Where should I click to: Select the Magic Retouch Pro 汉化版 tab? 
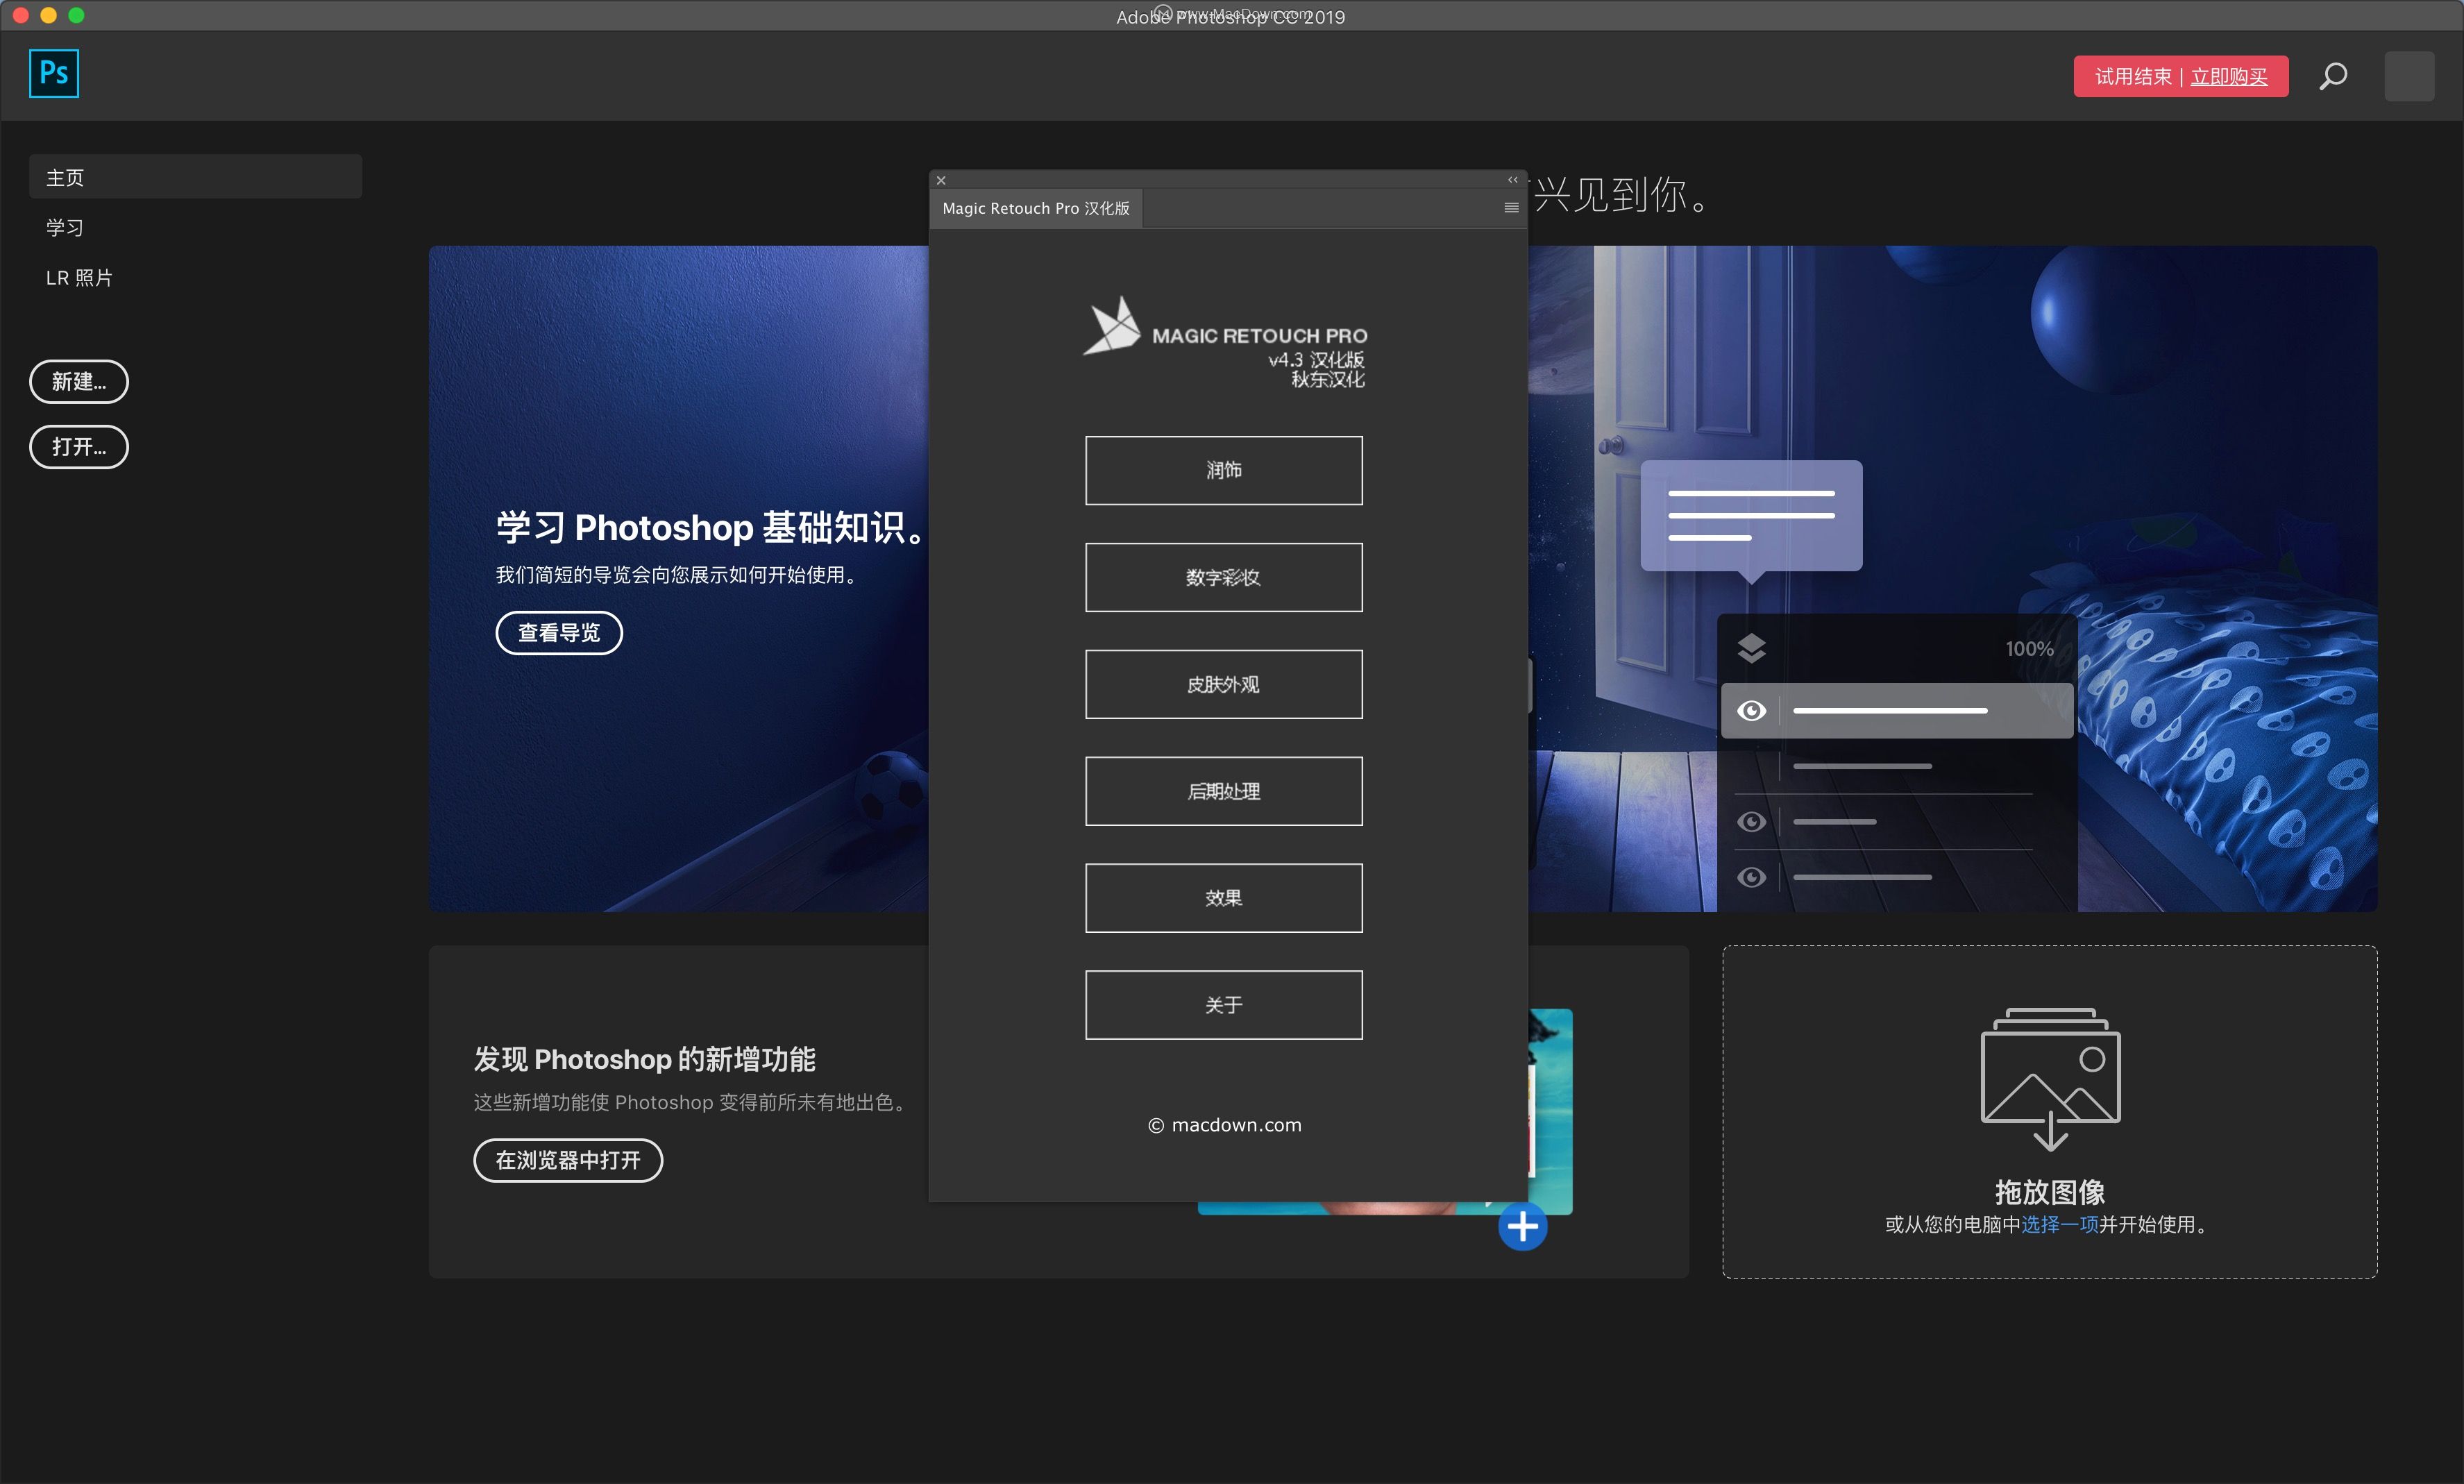pyautogui.click(x=1036, y=208)
